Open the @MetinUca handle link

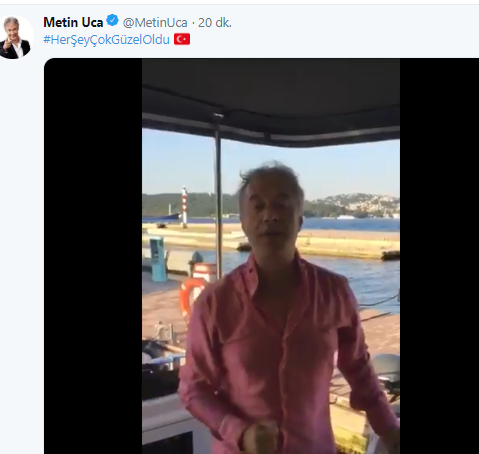[155, 23]
